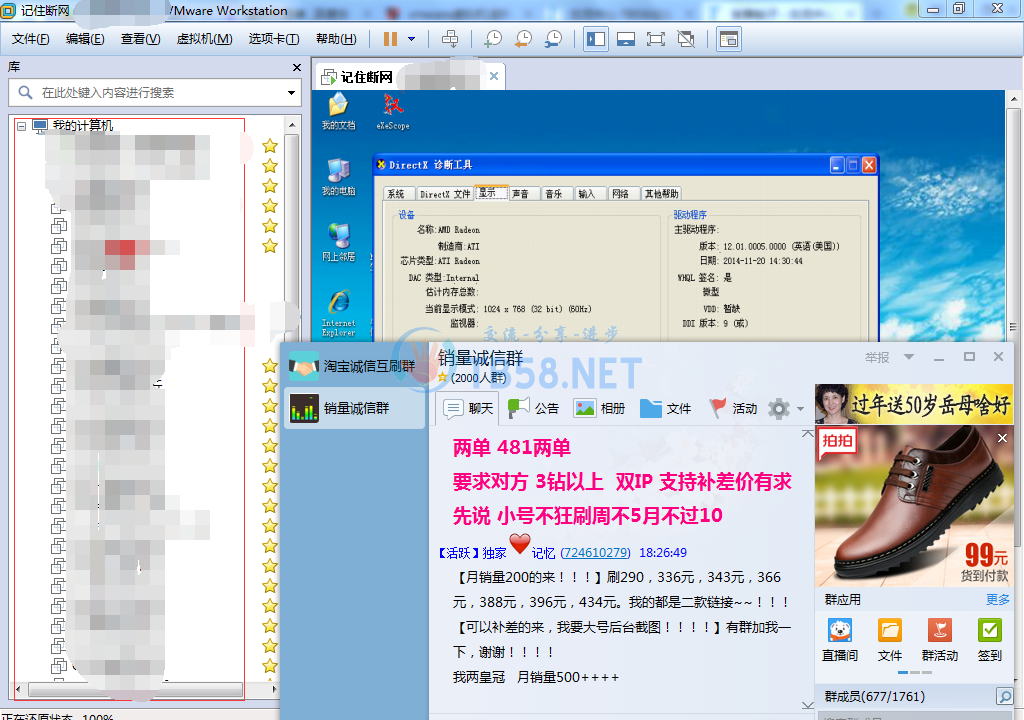The height and width of the screenshot is (720, 1024).
Task: Send Ctrl+Alt+Del to the virtual machine
Action: pos(450,39)
